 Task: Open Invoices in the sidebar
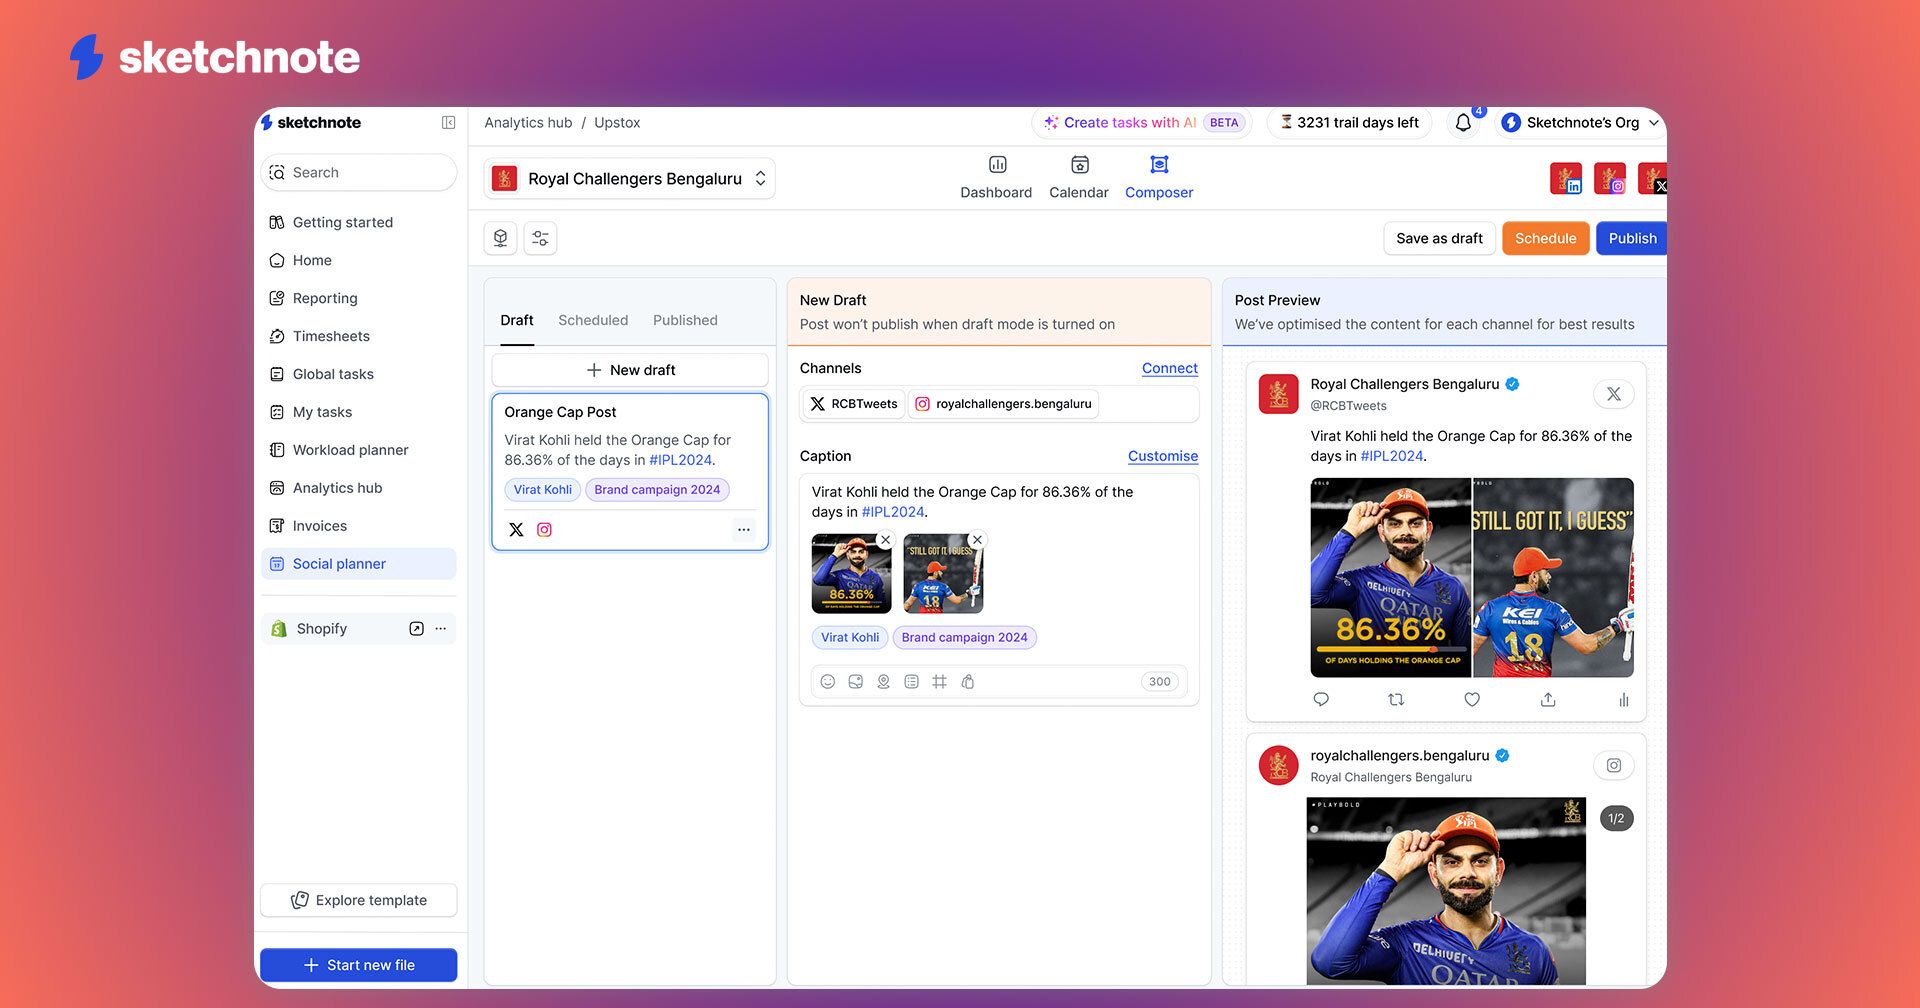tap(358, 526)
